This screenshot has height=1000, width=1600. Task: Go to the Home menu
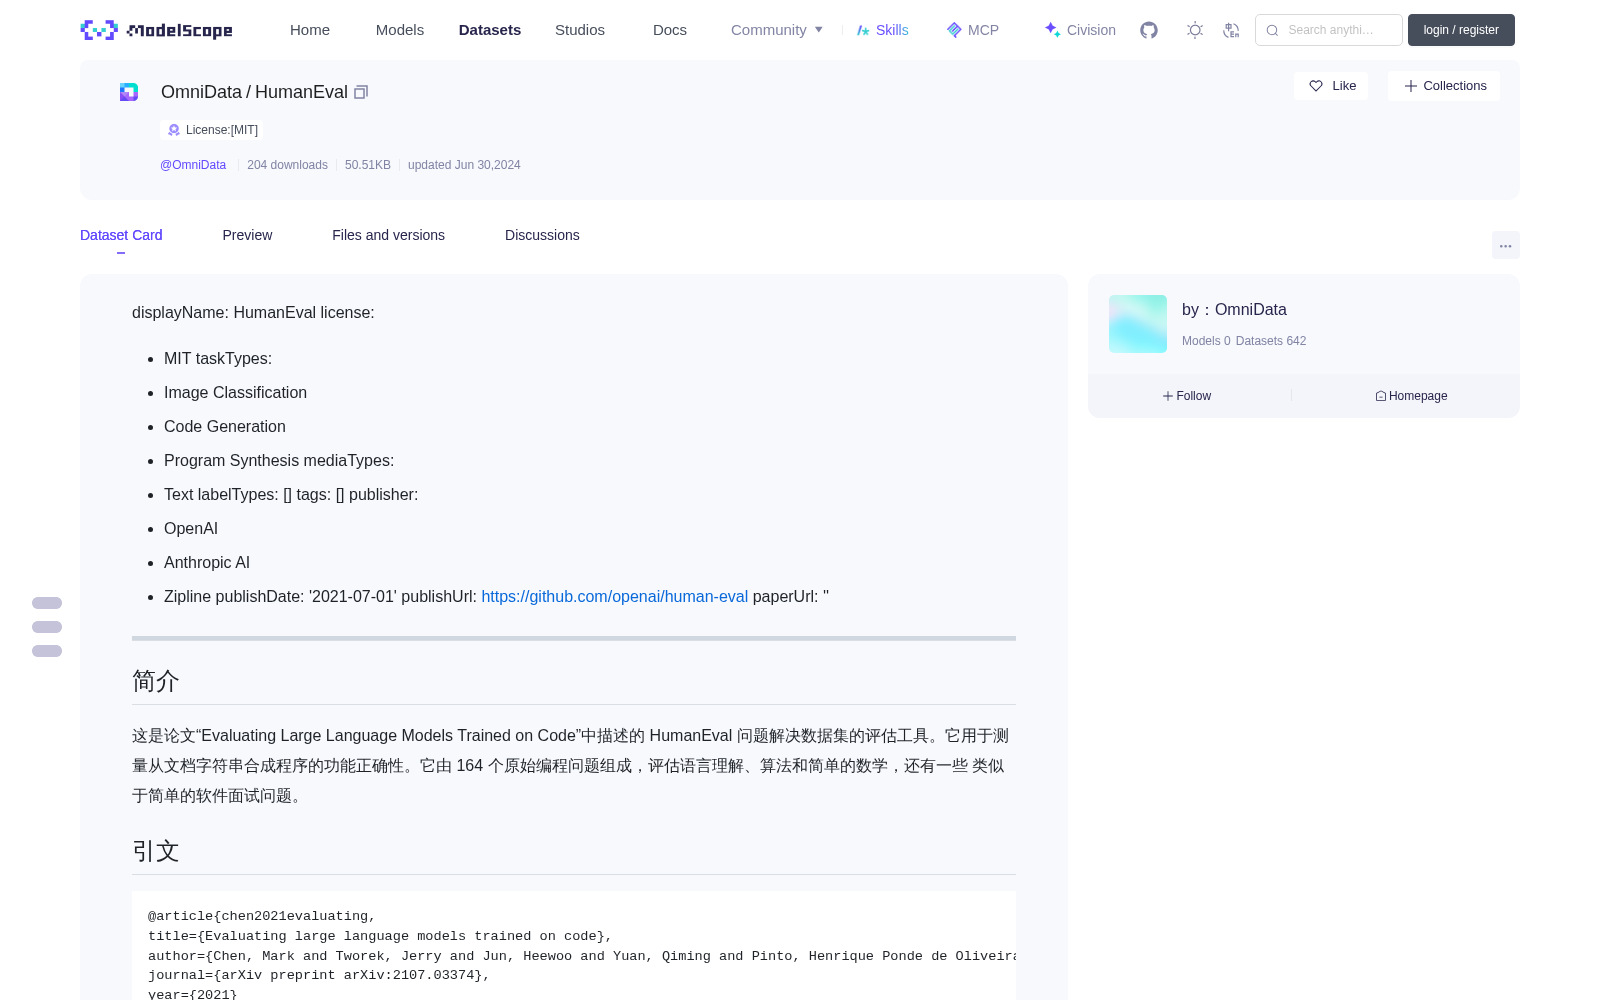point(310,30)
